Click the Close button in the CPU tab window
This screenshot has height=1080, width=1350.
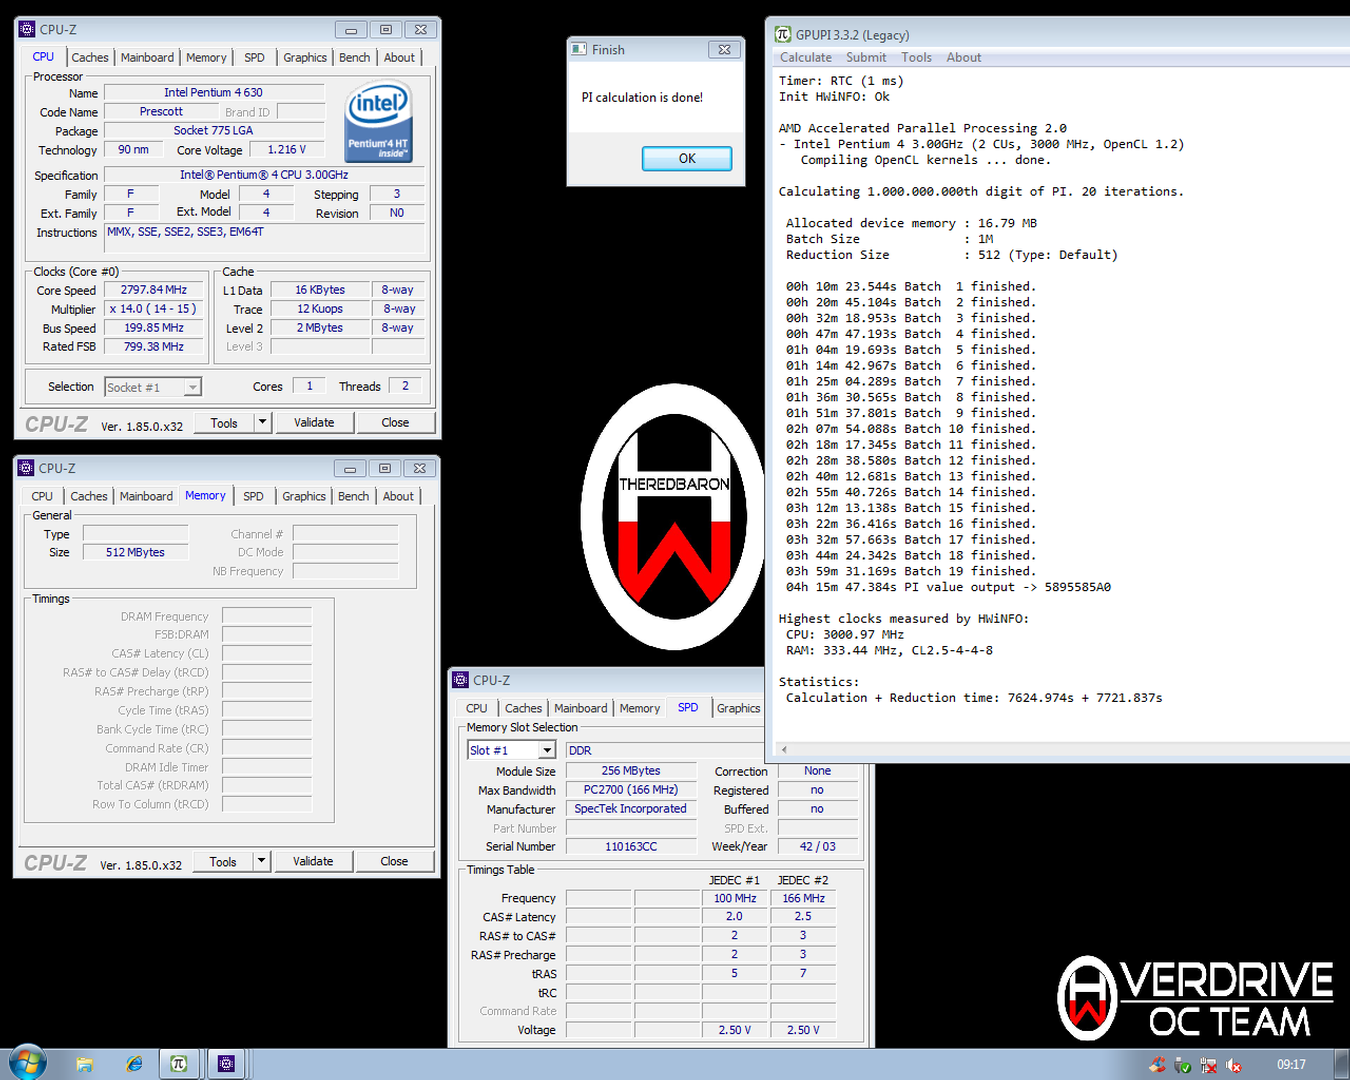point(395,423)
